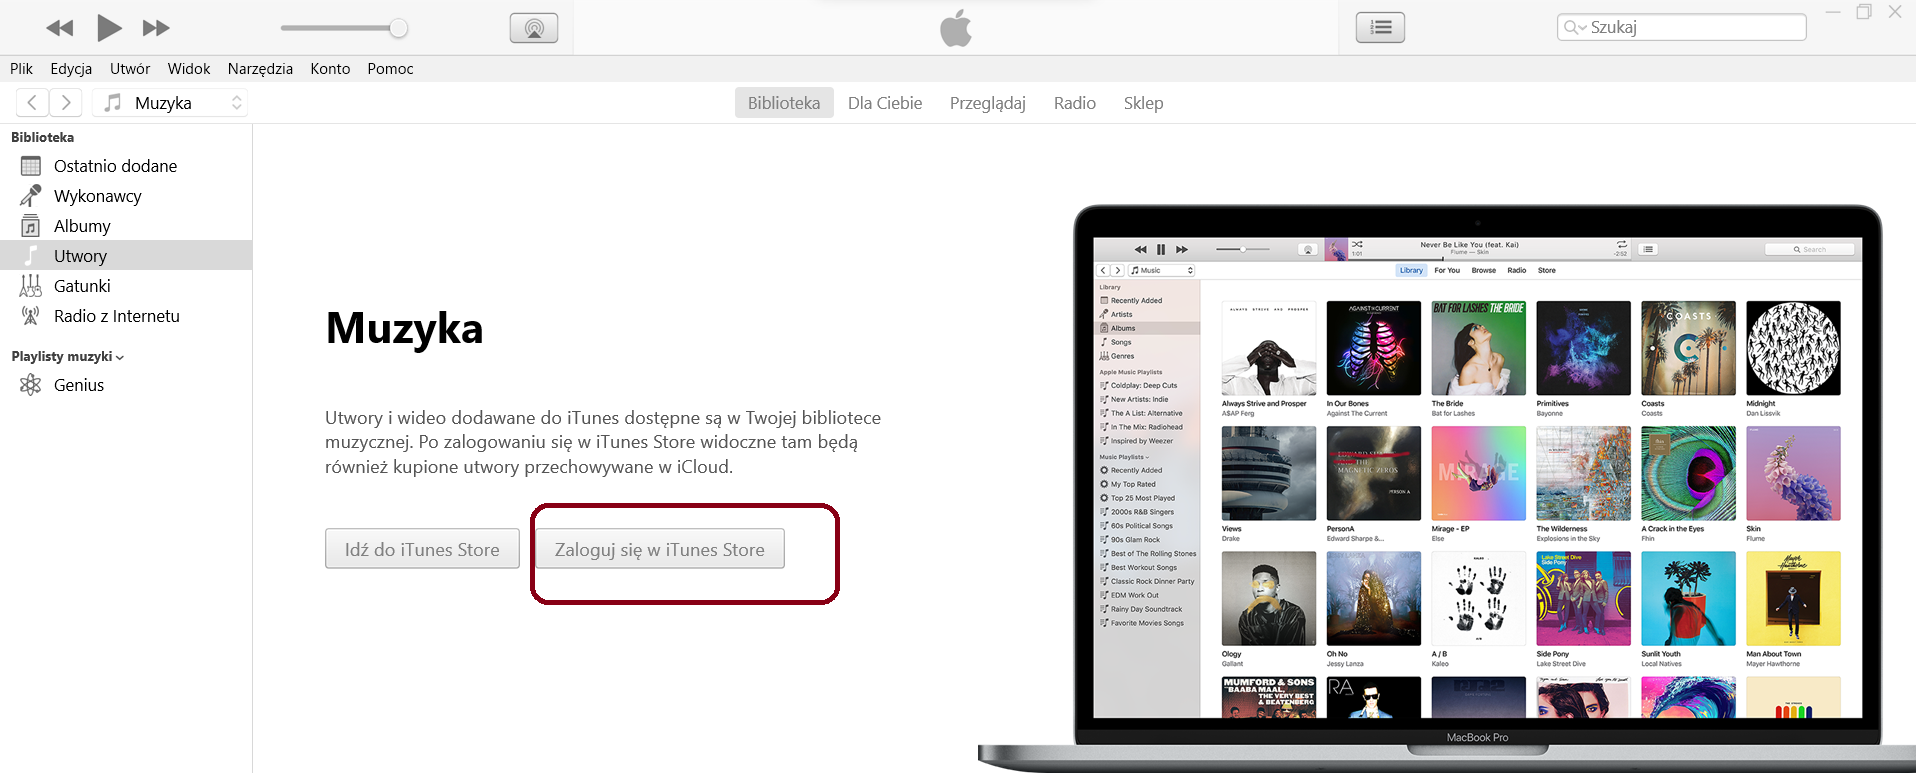Adjust the volume slider knob
The image size is (1916, 773).
398,28
